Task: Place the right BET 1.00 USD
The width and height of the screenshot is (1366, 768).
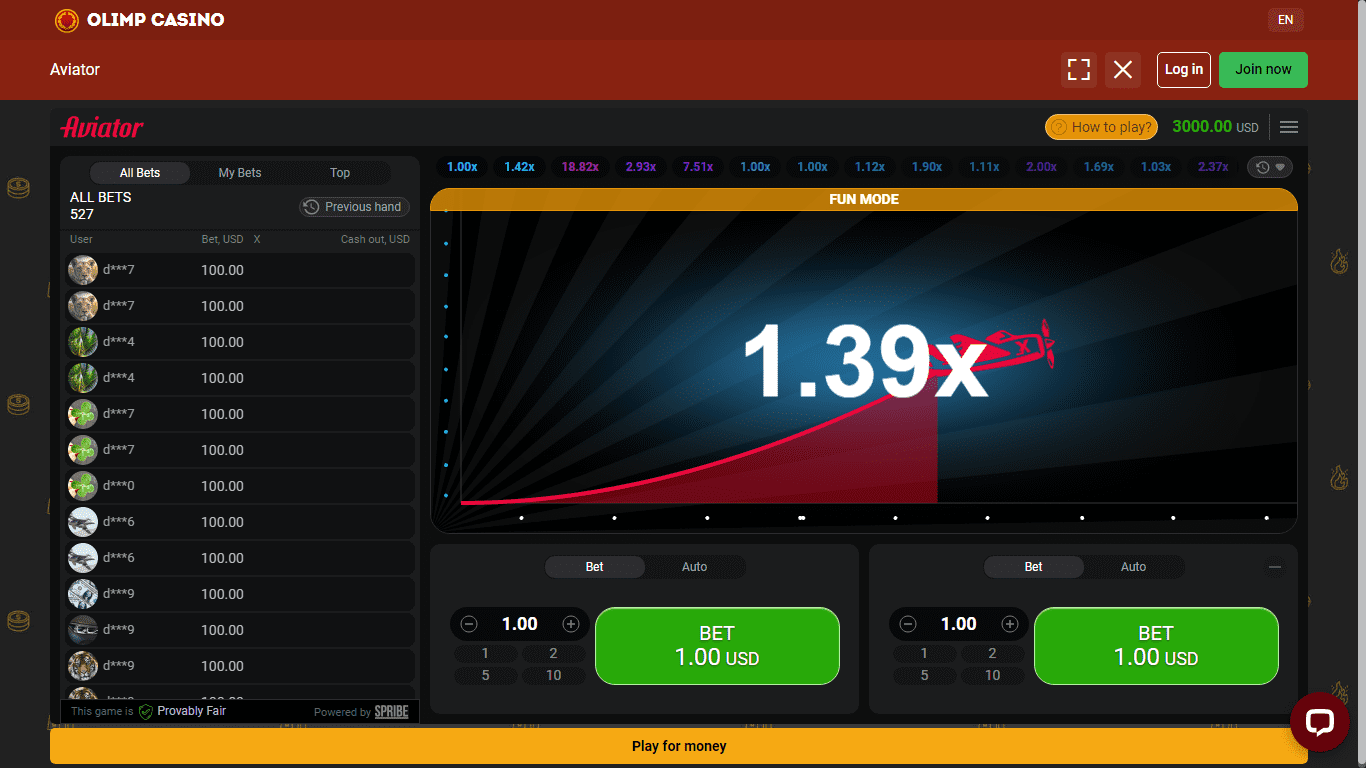Action: point(1156,646)
